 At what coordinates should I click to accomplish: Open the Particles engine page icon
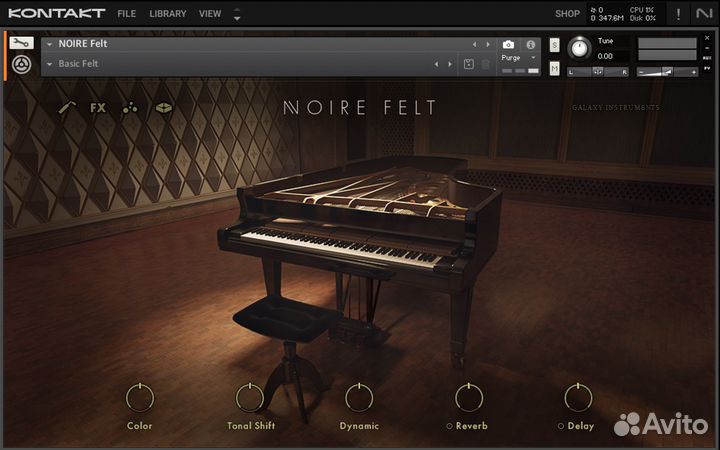point(130,108)
